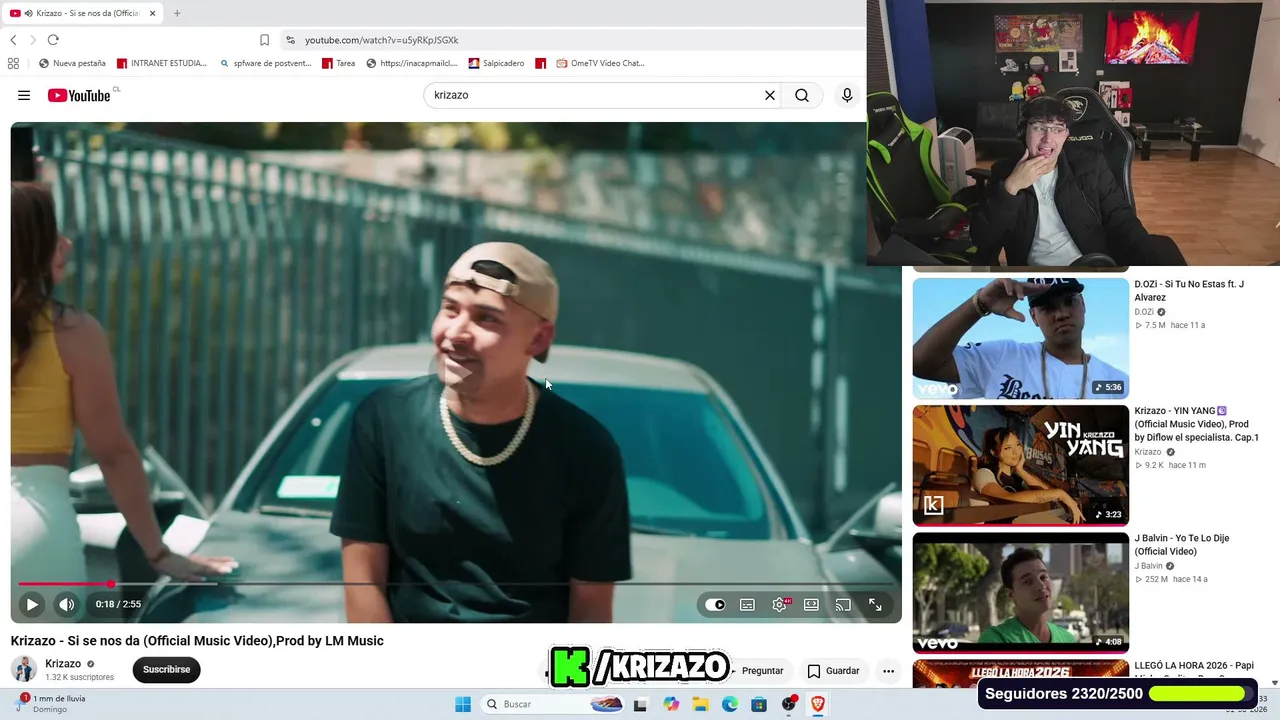Subscribe with the Suscribirse button

coord(166,669)
